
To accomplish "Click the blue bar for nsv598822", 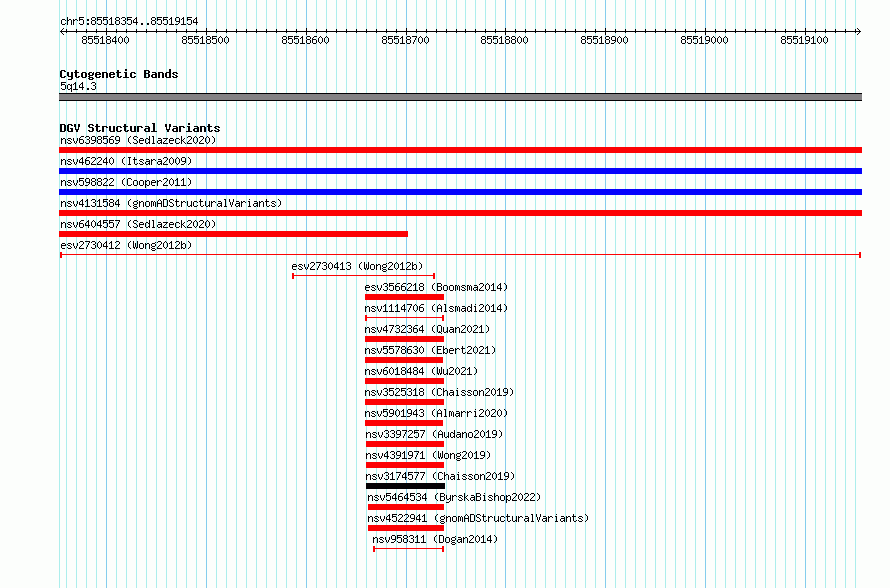I will (460, 192).
